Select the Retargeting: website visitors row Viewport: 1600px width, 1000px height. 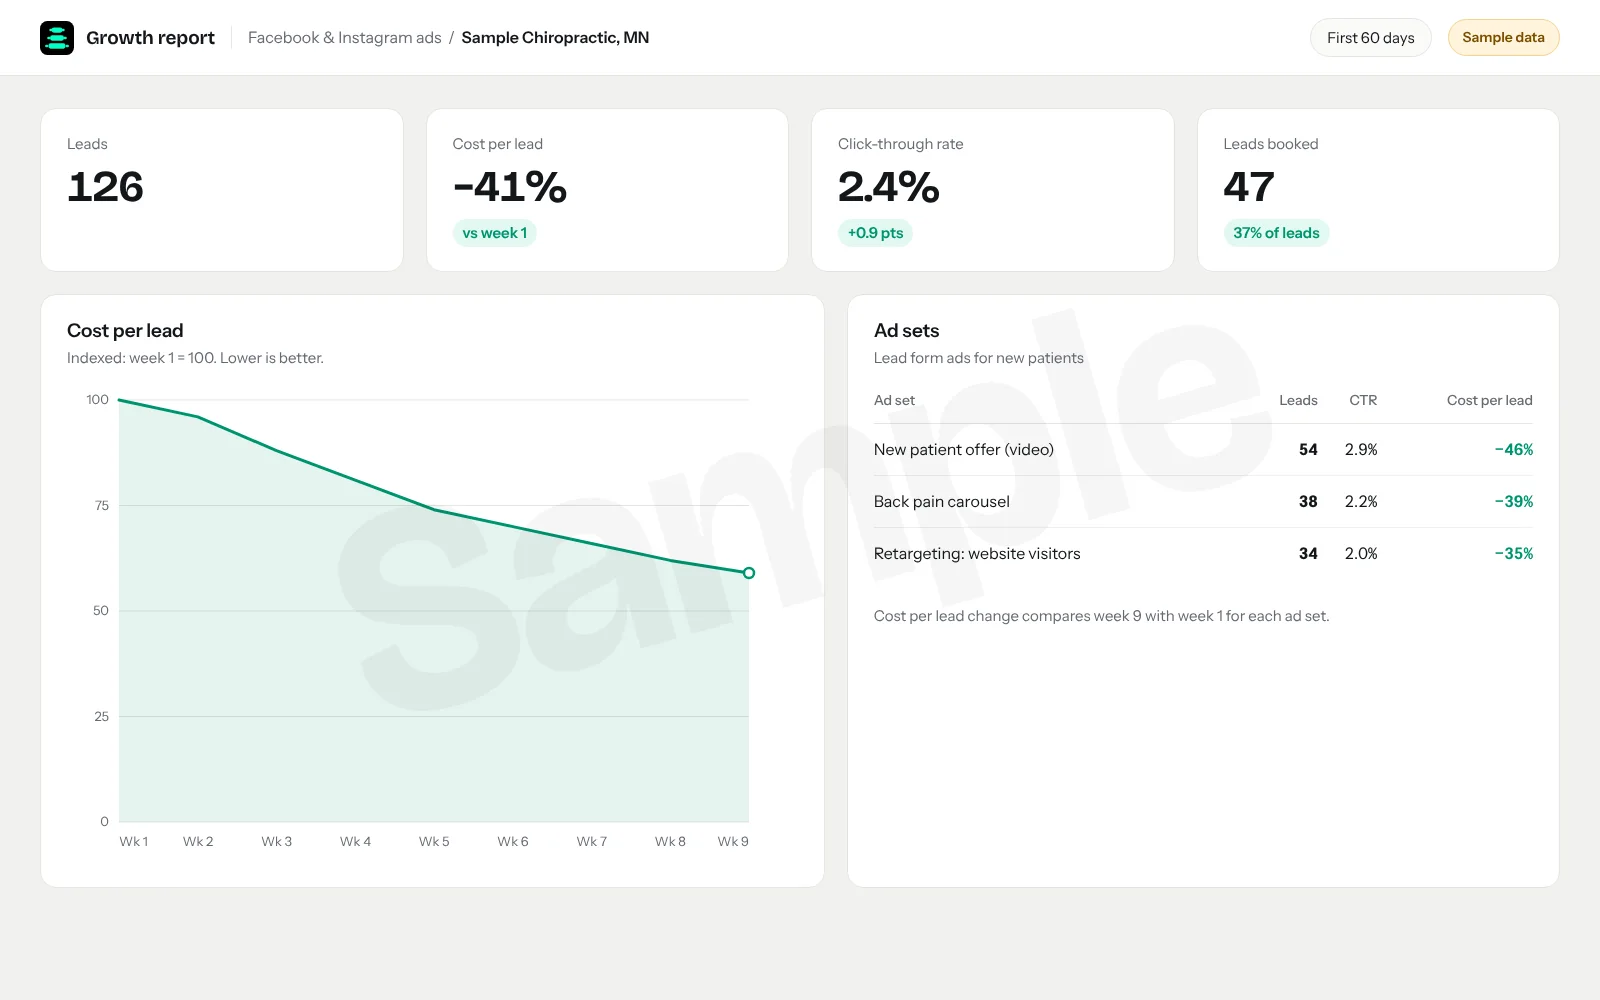[1203, 554]
